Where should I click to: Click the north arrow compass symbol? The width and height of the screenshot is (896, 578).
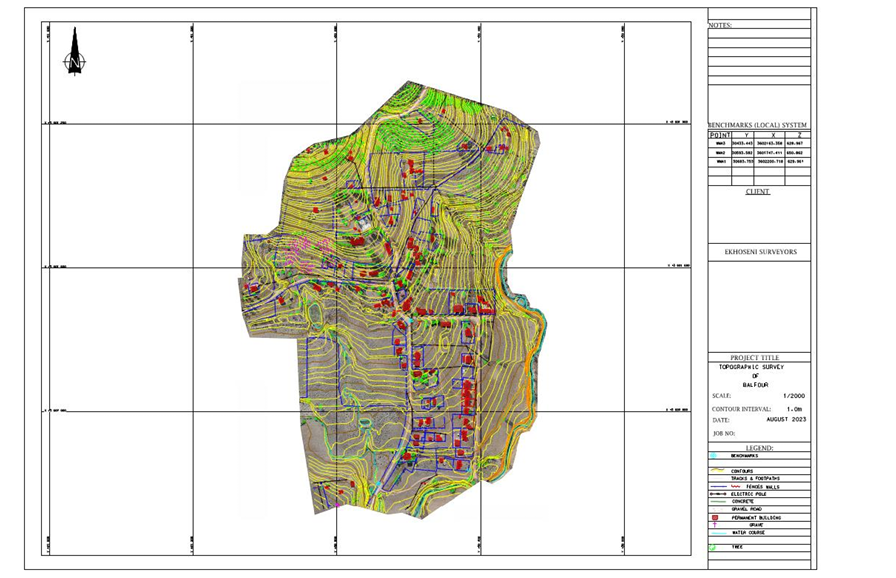click(x=74, y=52)
